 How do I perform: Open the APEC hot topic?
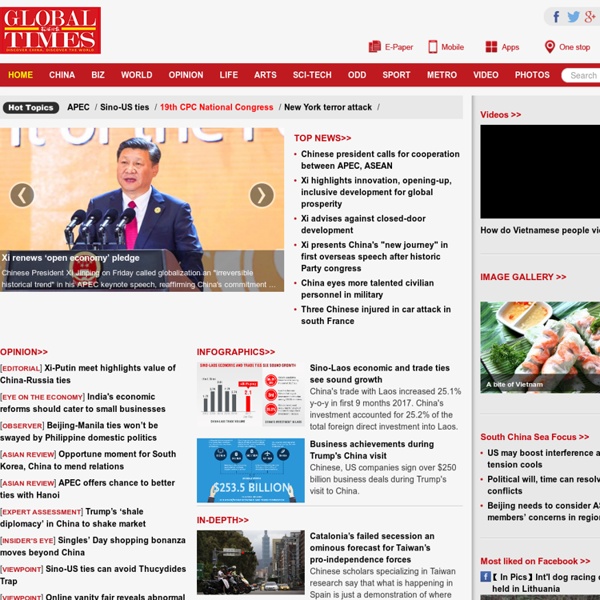coord(78,107)
